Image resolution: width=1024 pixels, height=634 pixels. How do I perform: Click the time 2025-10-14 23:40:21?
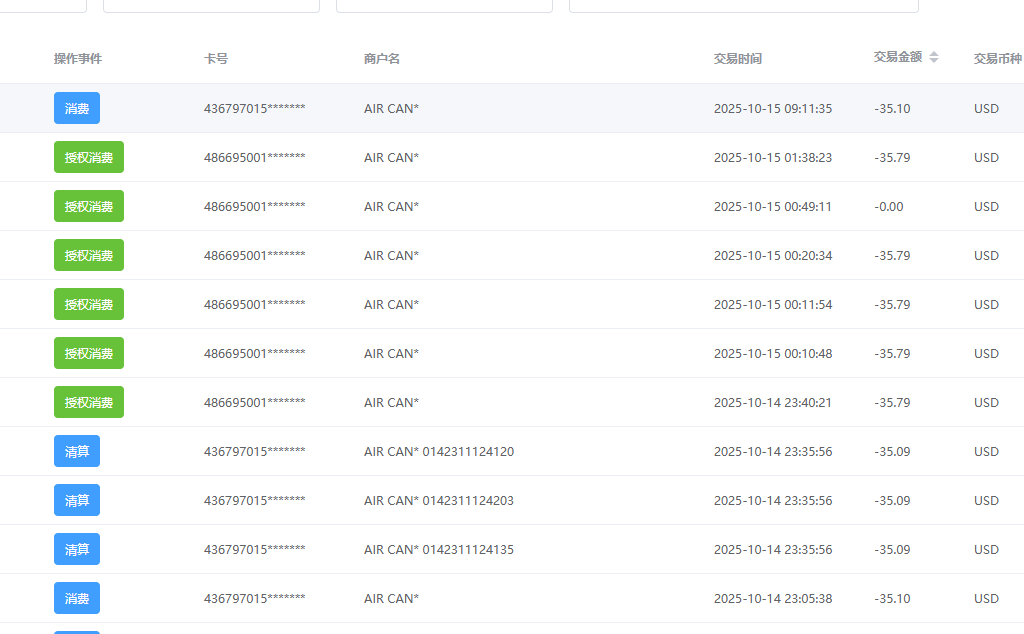click(773, 402)
